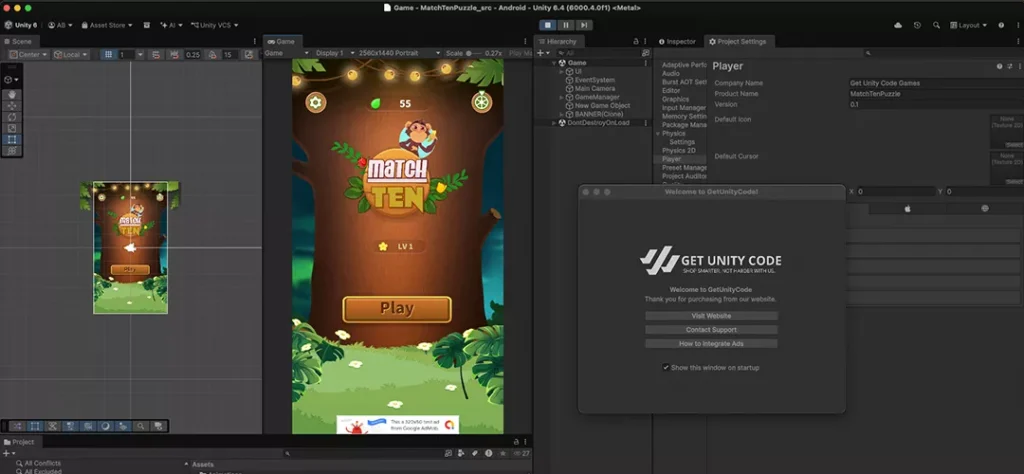Click Contact Support button
This screenshot has height=474, width=1024.
pyautogui.click(x=711, y=330)
